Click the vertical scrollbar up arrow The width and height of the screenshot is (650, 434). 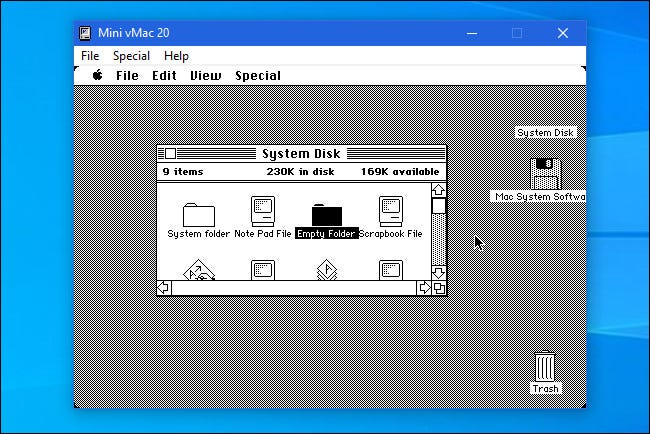[x=438, y=188]
